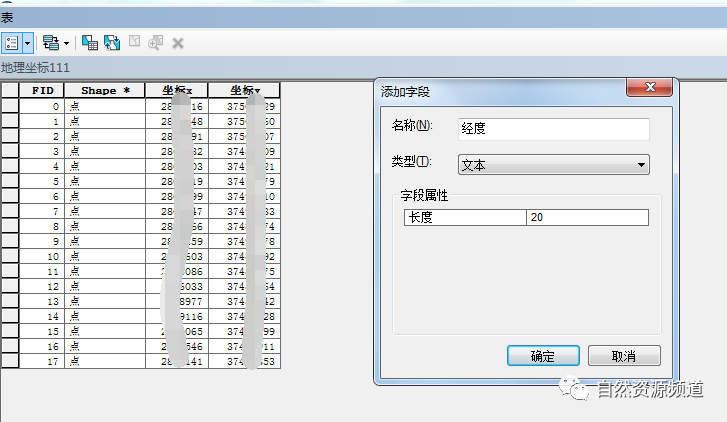The image size is (727, 422).
Task: Click FID cell value 8
Action: 42,226
